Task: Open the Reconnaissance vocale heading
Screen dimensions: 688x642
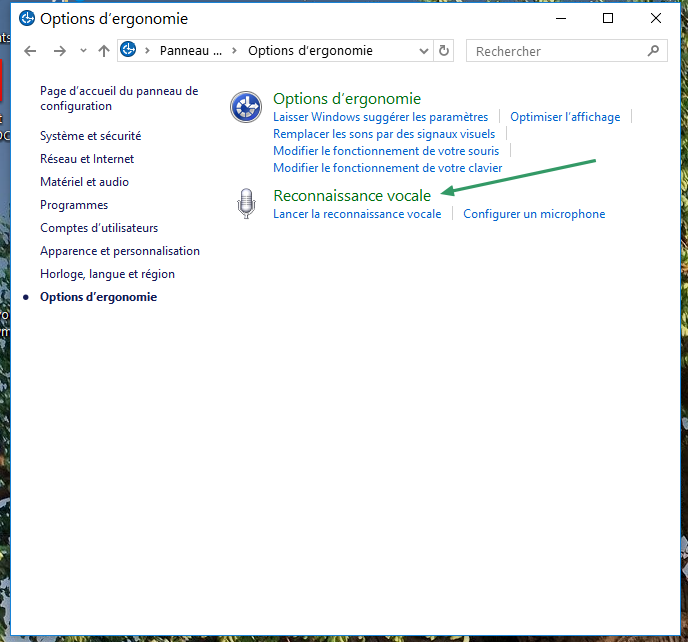Action: click(352, 196)
